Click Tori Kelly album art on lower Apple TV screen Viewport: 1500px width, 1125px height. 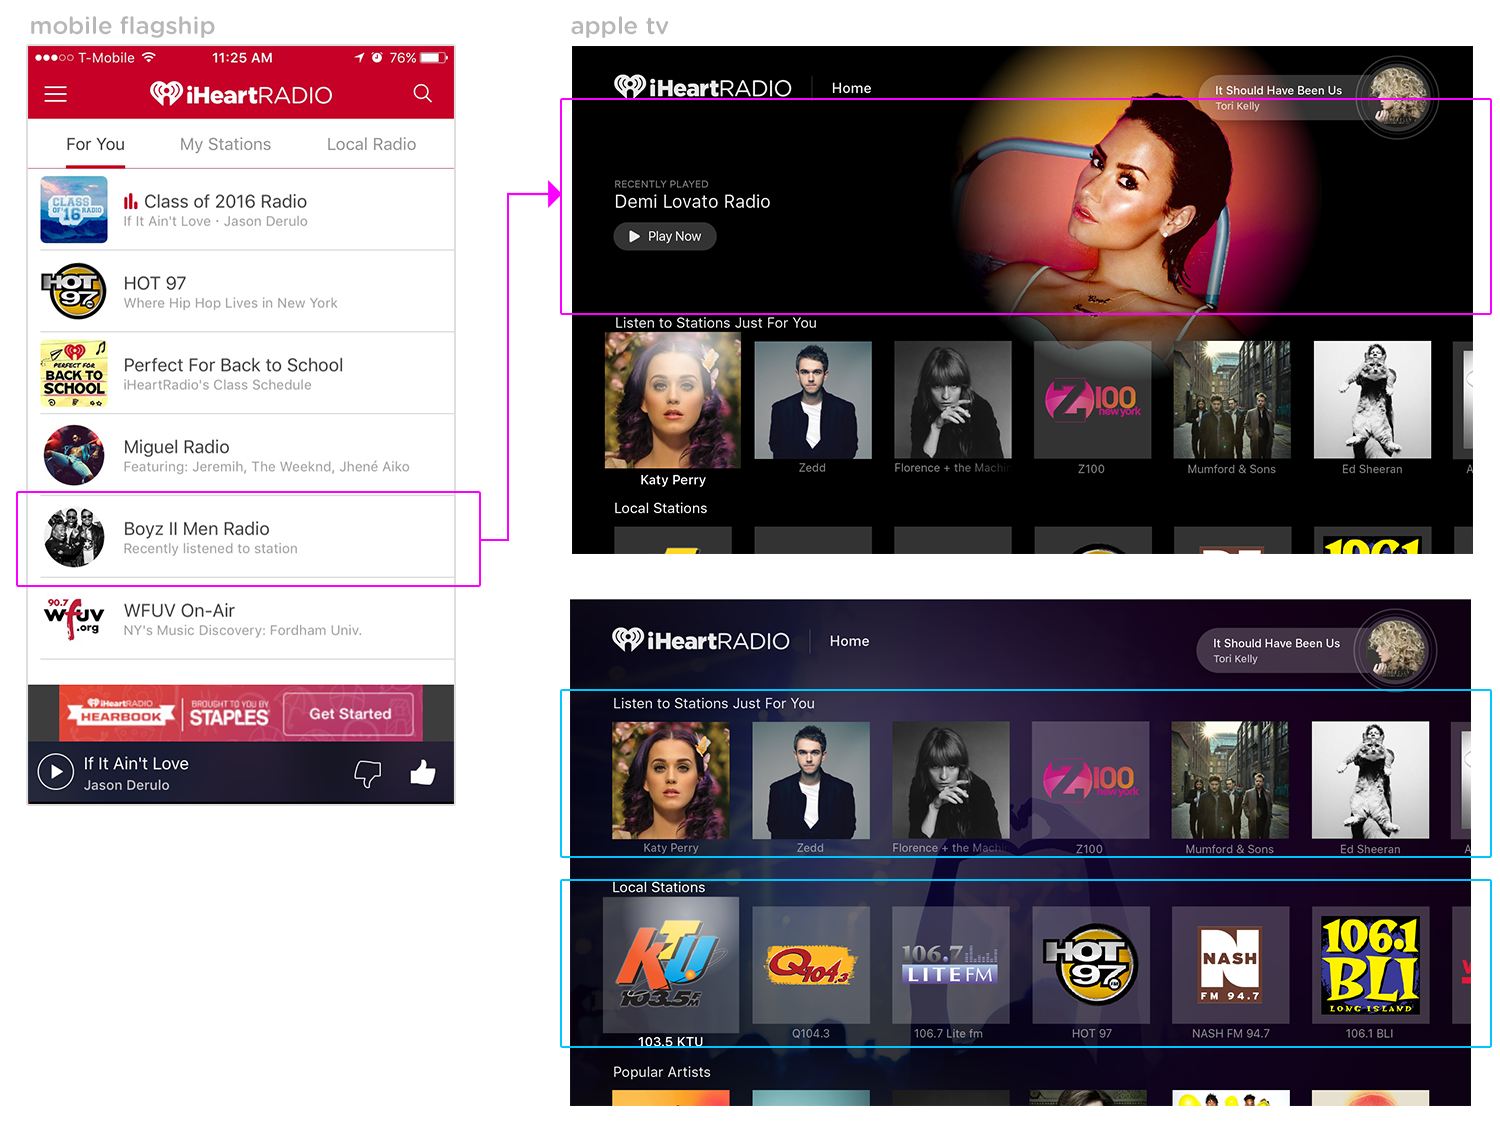1396,651
